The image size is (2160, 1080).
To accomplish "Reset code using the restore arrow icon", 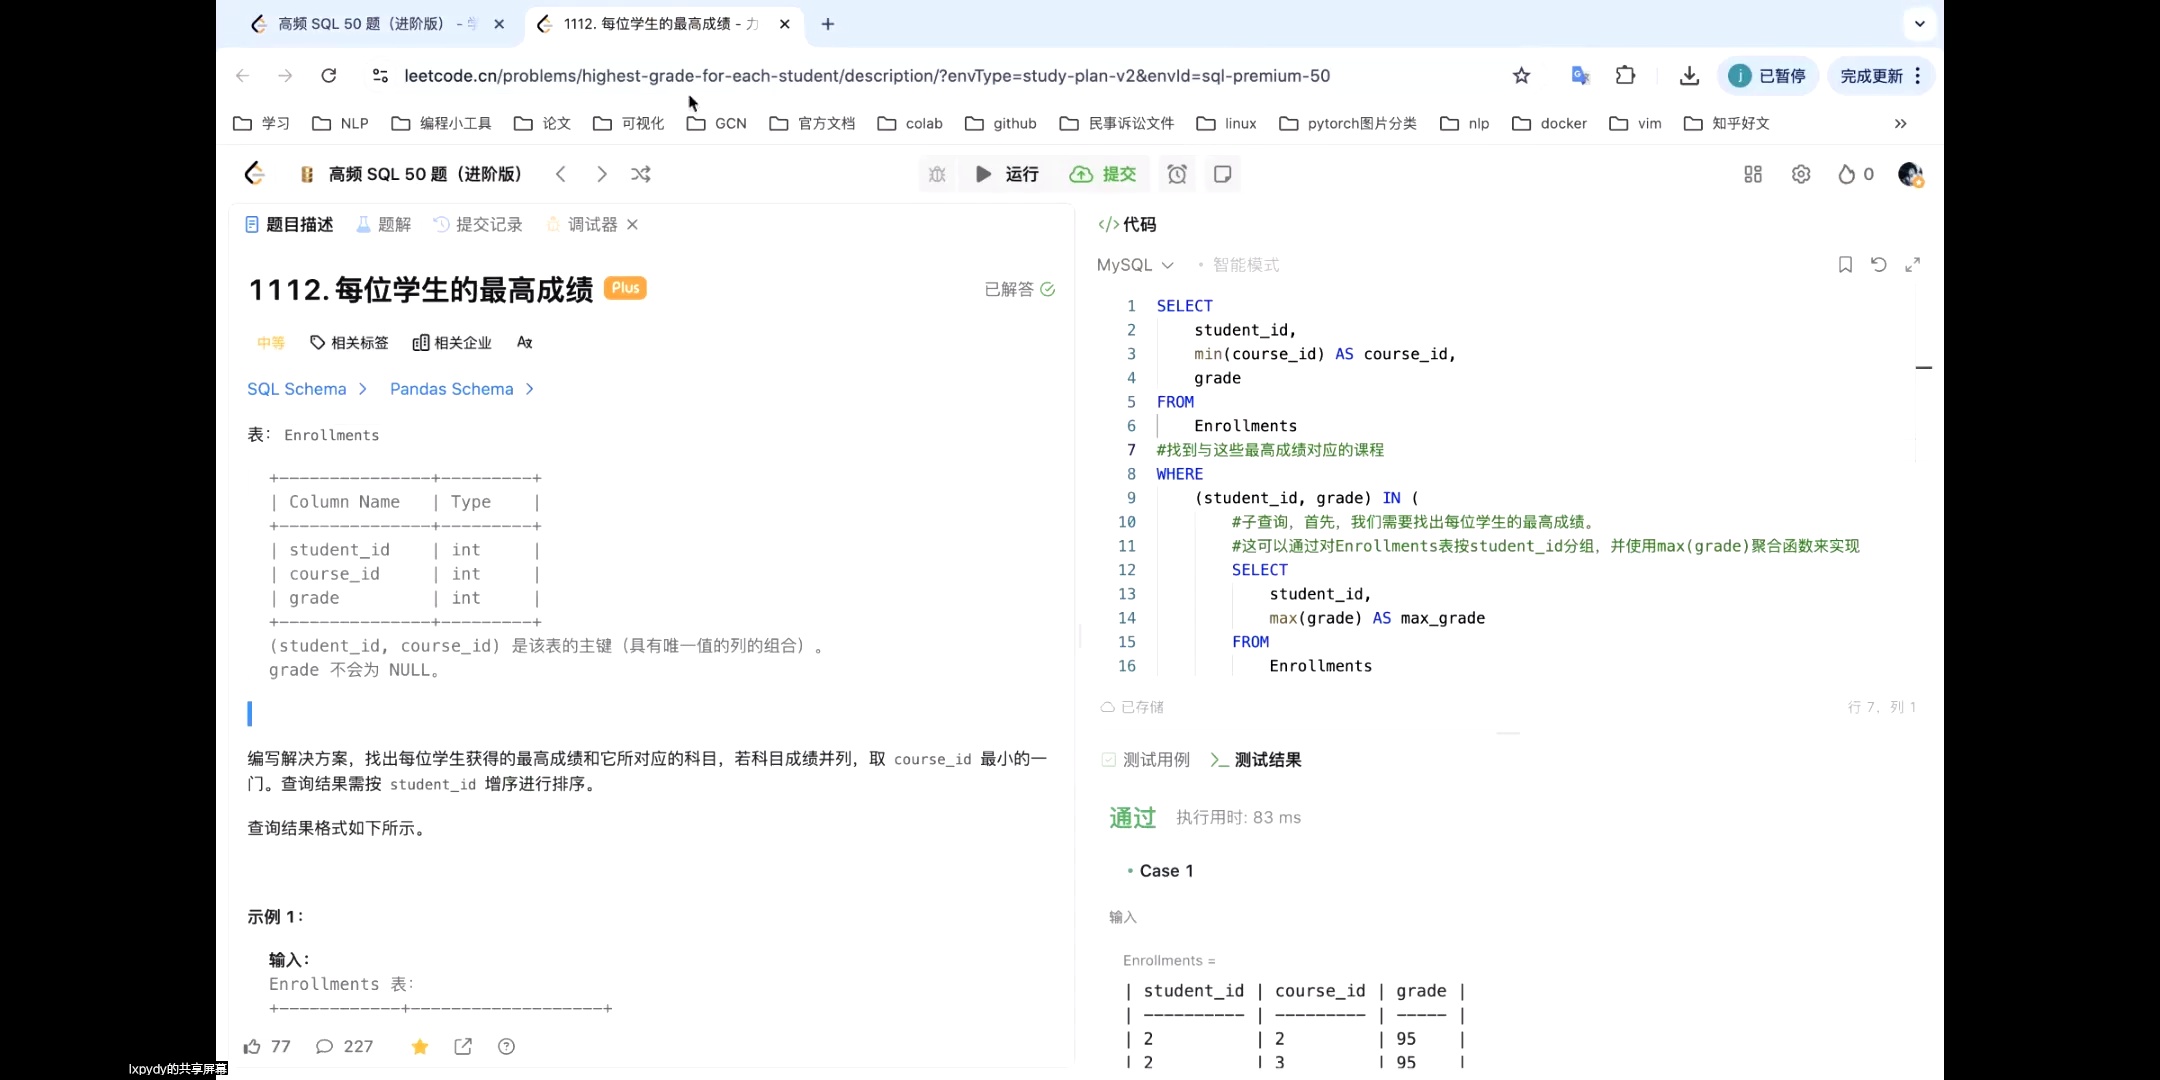I will [1879, 264].
